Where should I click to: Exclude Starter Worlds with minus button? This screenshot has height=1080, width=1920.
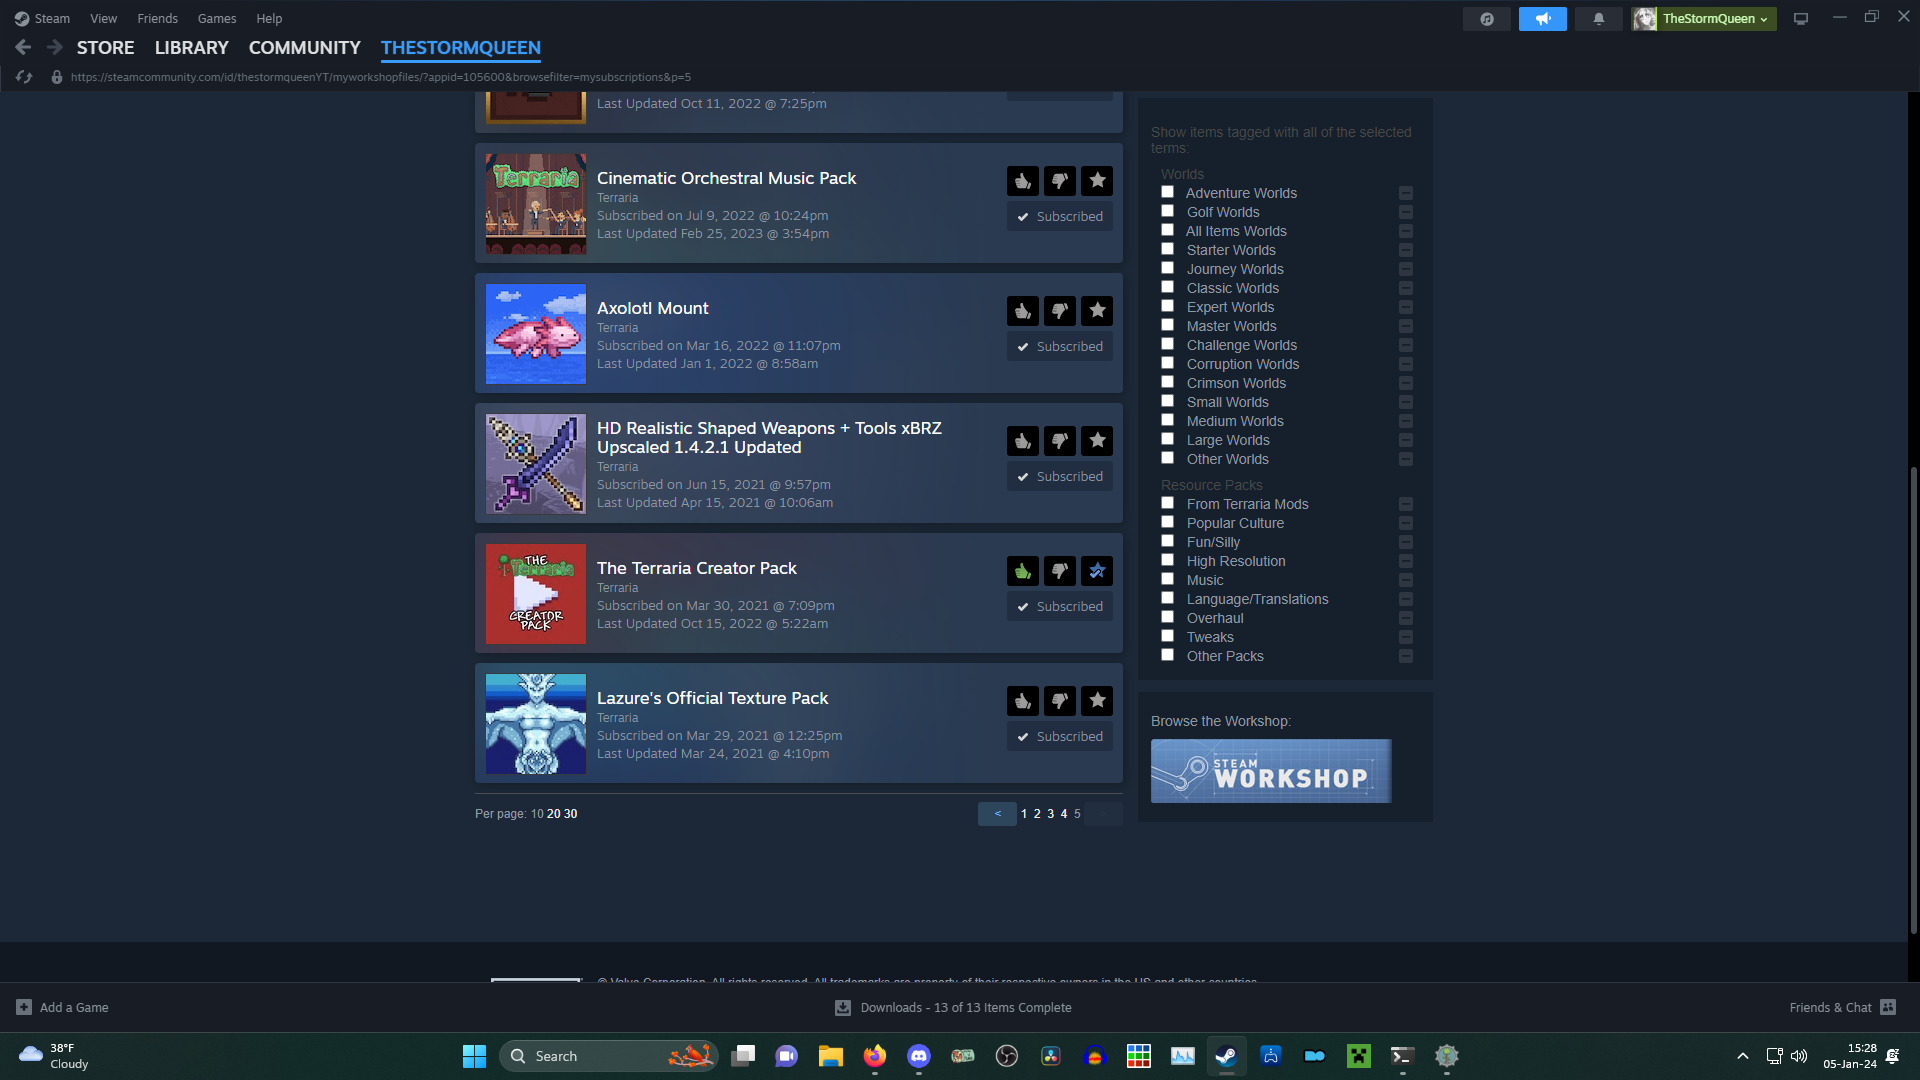click(x=1405, y=250)
